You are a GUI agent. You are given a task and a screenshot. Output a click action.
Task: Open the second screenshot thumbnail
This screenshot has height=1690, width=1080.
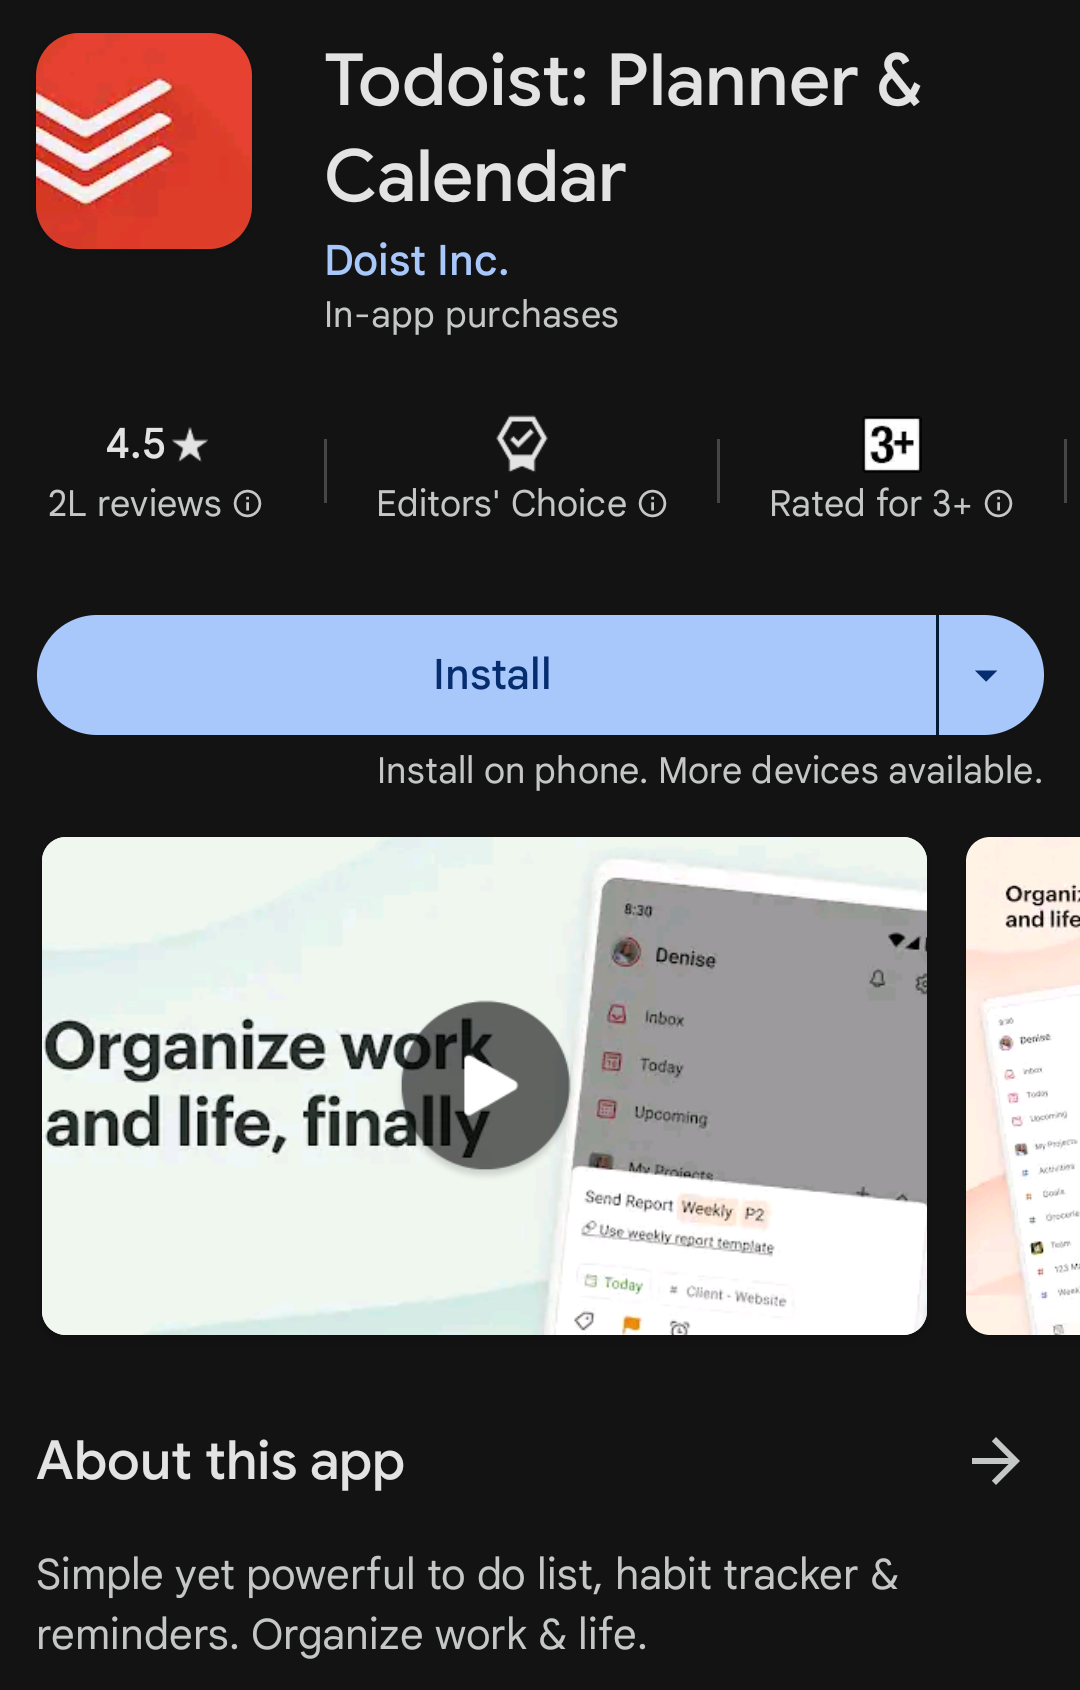(x=1023, y=1085)
